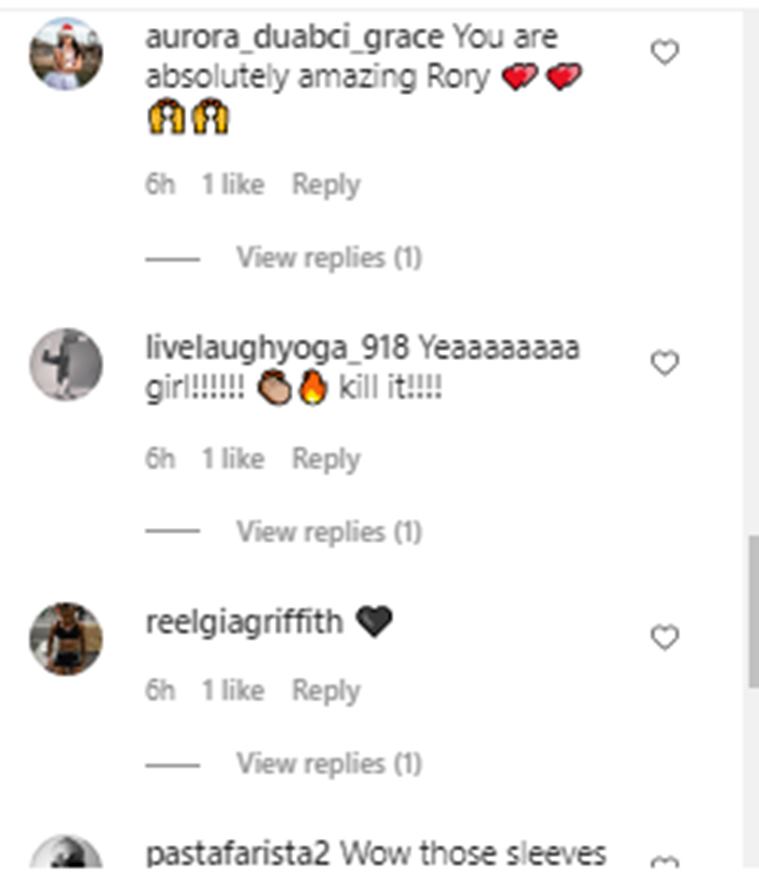Open the livelaughyoga_918 username link
Viewport: 759px width, 878px height.
coord(277,349)
